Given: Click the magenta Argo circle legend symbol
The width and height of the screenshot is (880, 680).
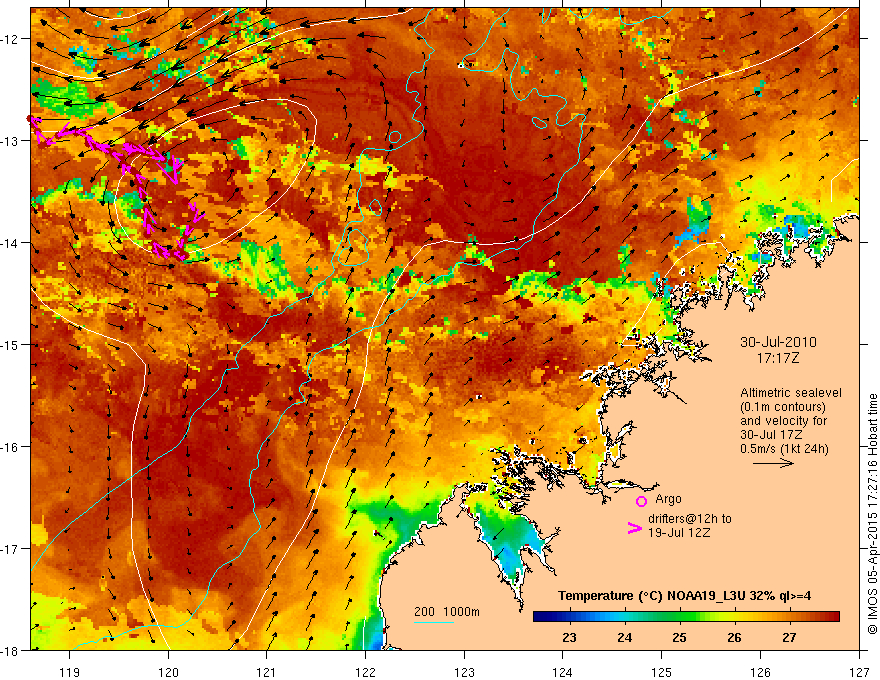Looking at the screenshot, I should tap(641, 501).
